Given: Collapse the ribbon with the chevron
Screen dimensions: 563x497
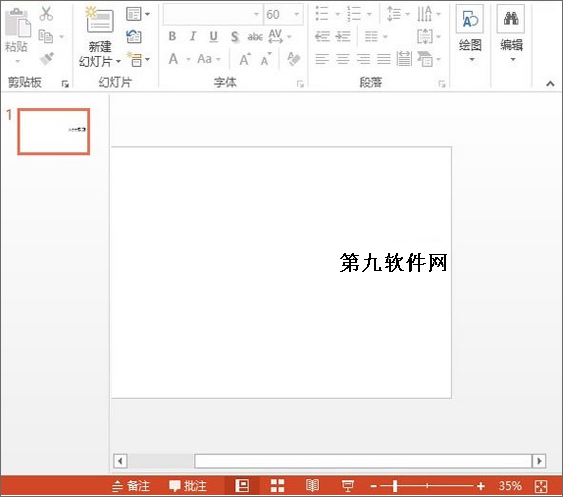Looking at the screenshot, I should coord(550,84).
